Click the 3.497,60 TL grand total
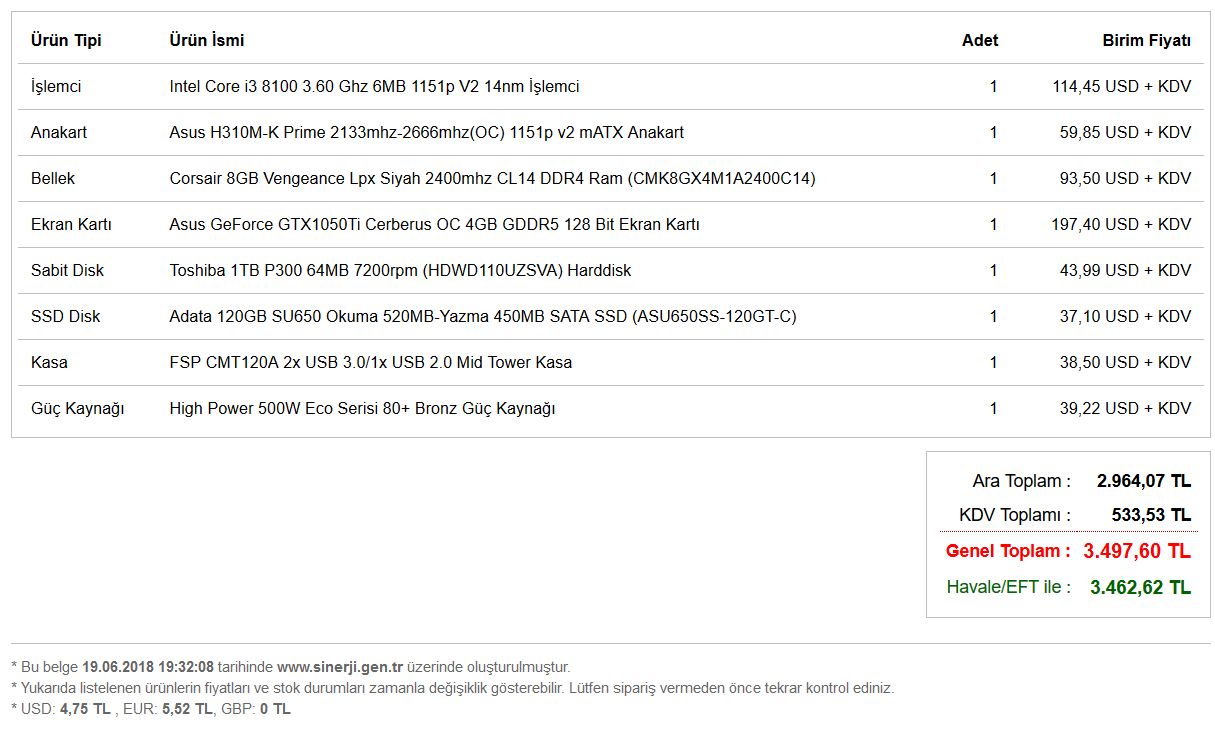The image size is (1215, 734). pos(1137,551)
